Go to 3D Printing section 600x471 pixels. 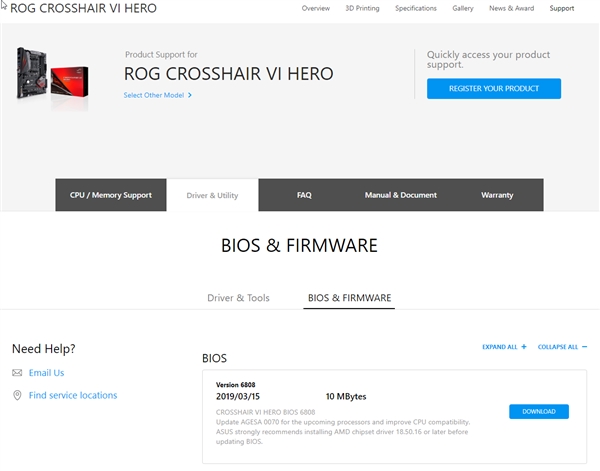[362, 8]
